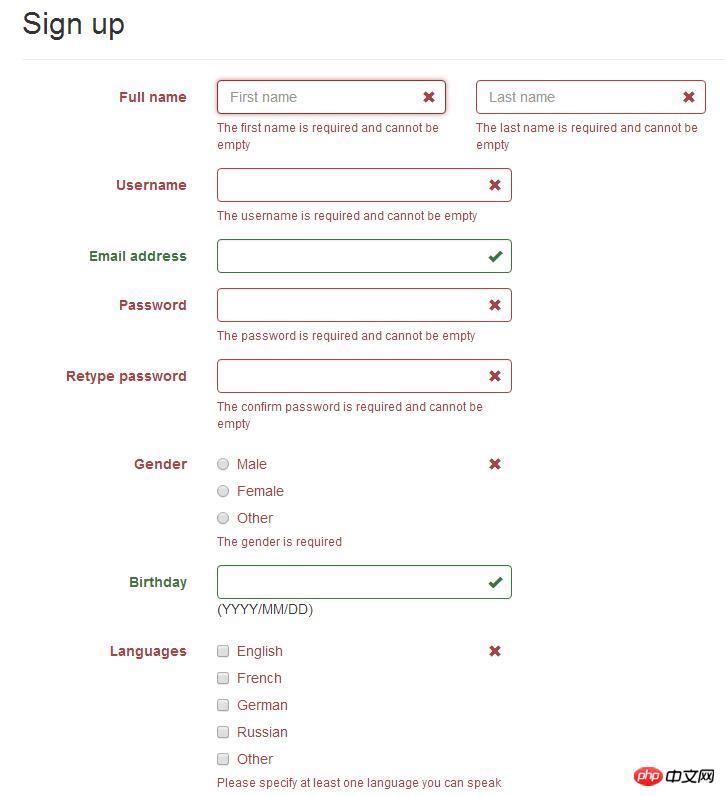725x796 pixels.
Task: Select the Female gender radio button
Action: tap(223, 491)
